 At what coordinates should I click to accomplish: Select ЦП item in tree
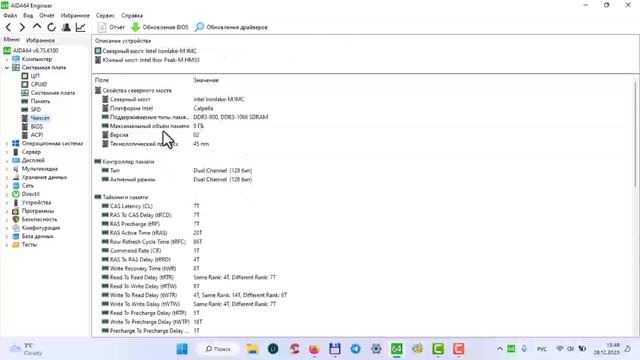35,76
